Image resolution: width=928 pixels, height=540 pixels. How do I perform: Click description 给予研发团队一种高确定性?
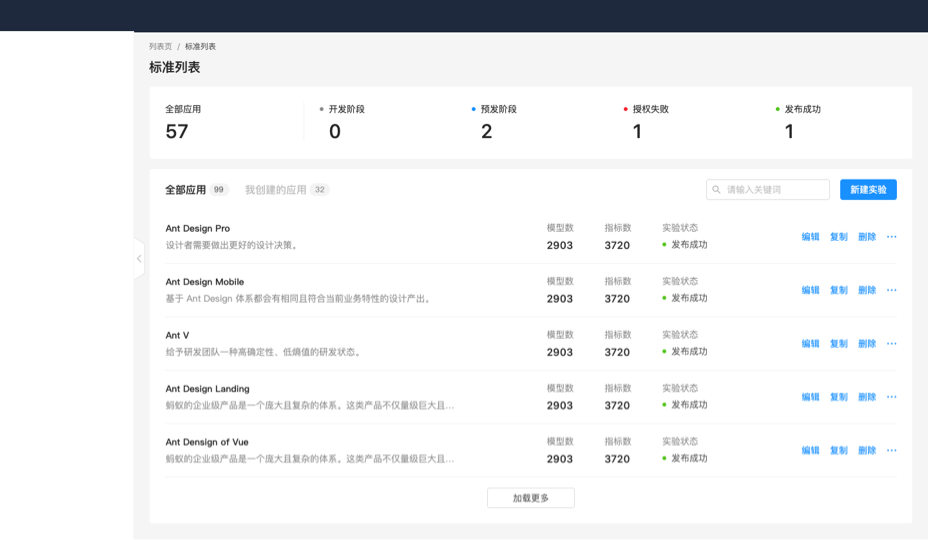point(264,352)
